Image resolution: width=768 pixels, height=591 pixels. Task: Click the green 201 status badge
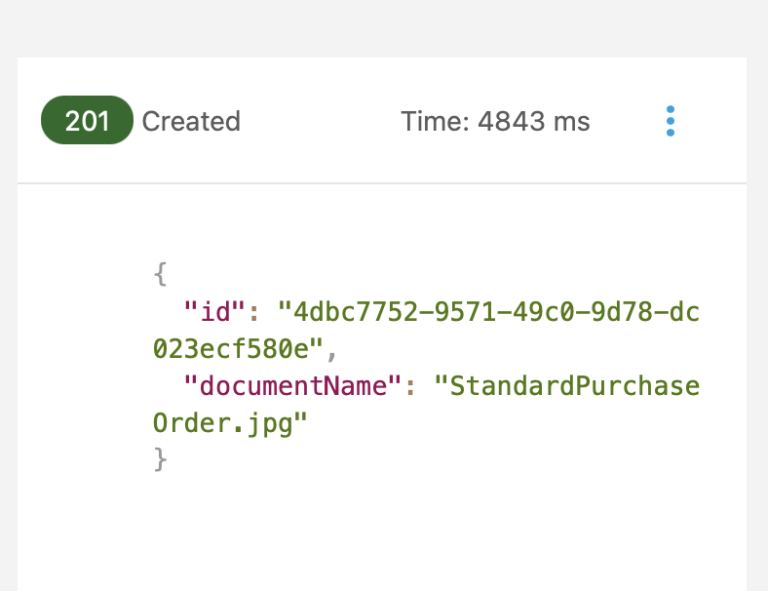pos(87,121)
